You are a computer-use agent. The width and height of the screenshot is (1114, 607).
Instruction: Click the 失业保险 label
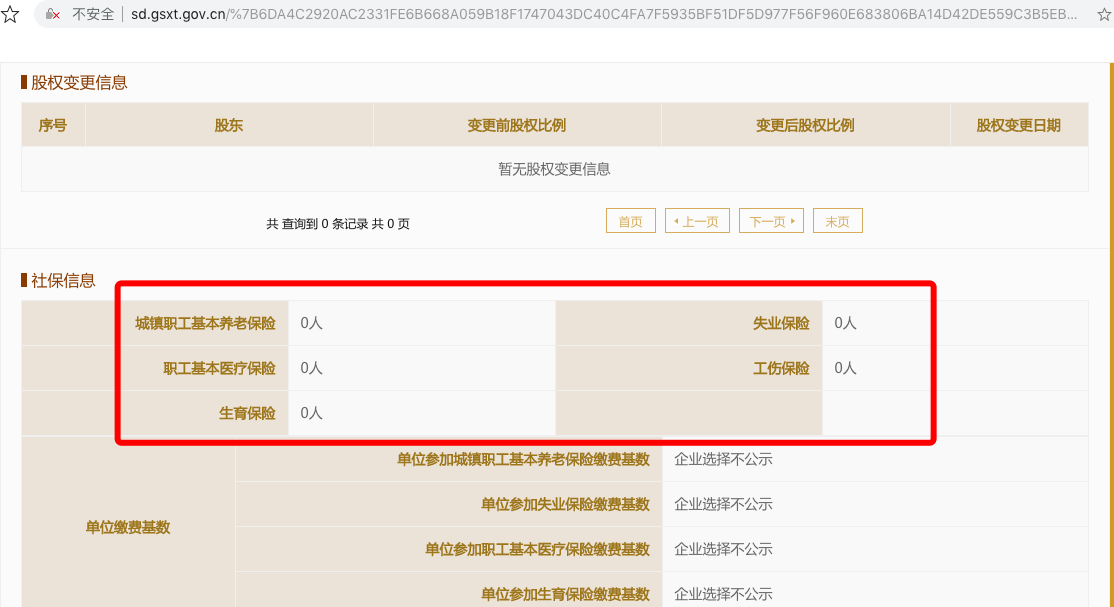(781, 323)
